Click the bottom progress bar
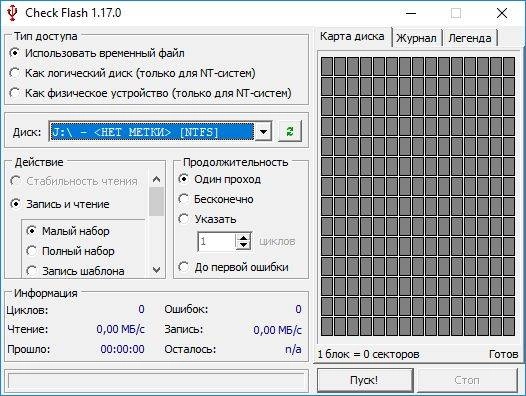The image size is (526, 396). click(156, 381)
